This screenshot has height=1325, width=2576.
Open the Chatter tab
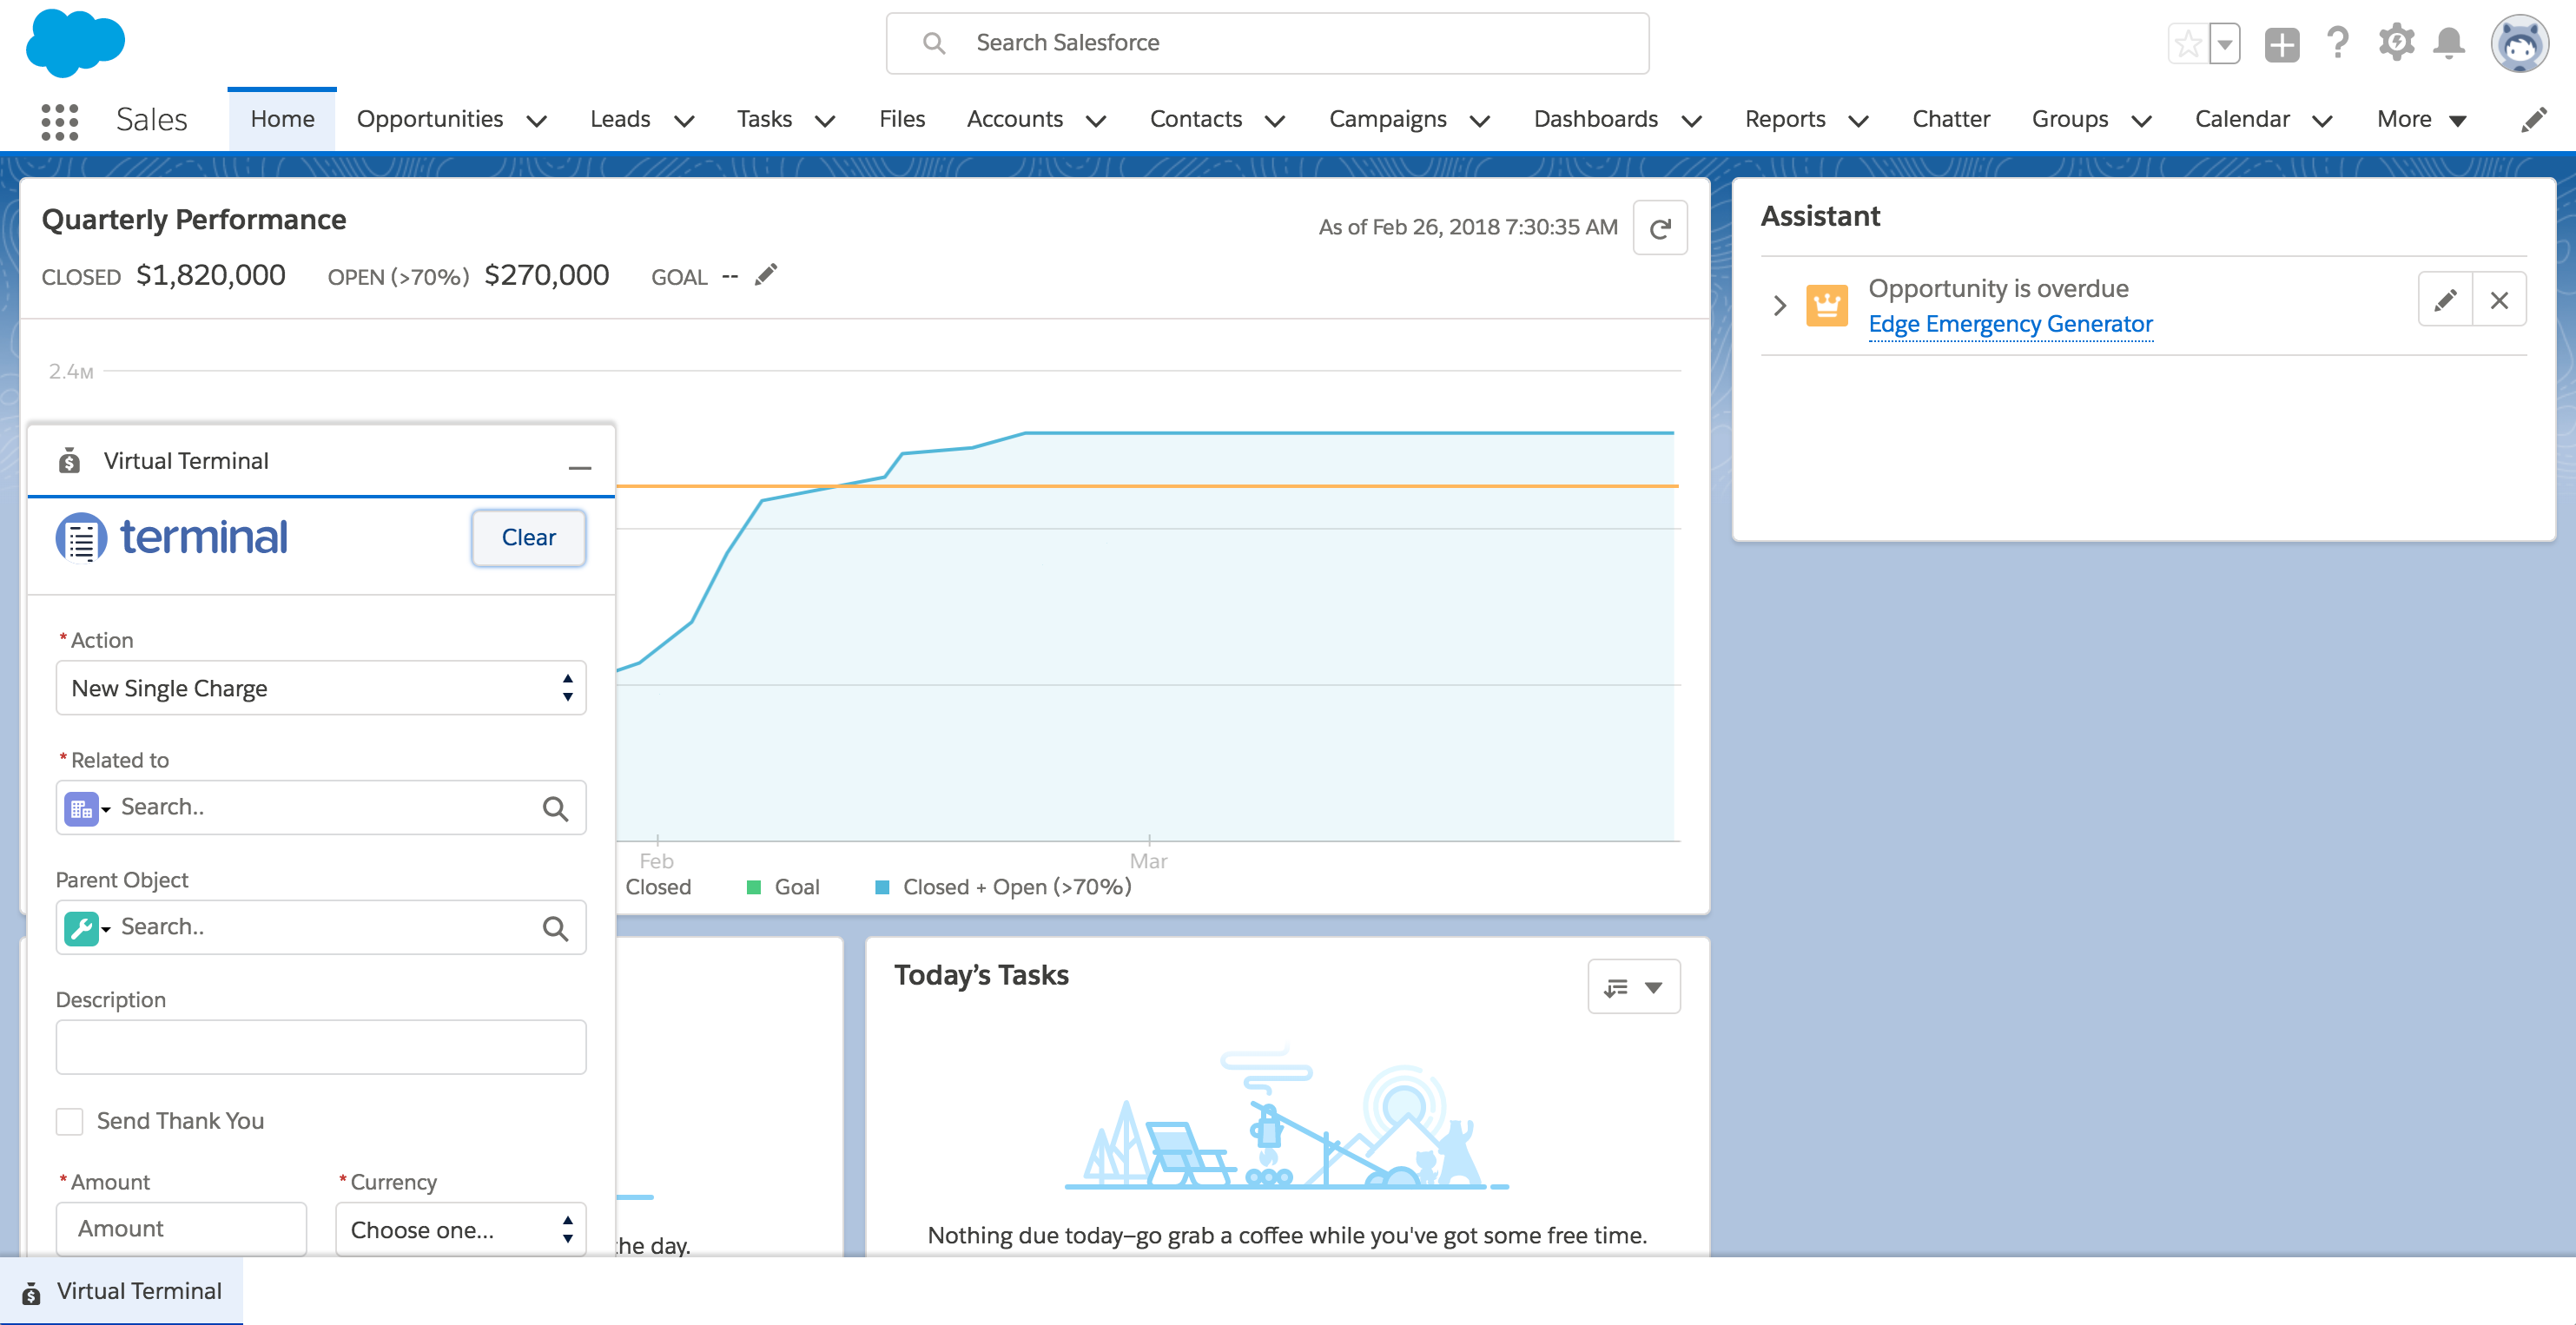pos(1950,120)
